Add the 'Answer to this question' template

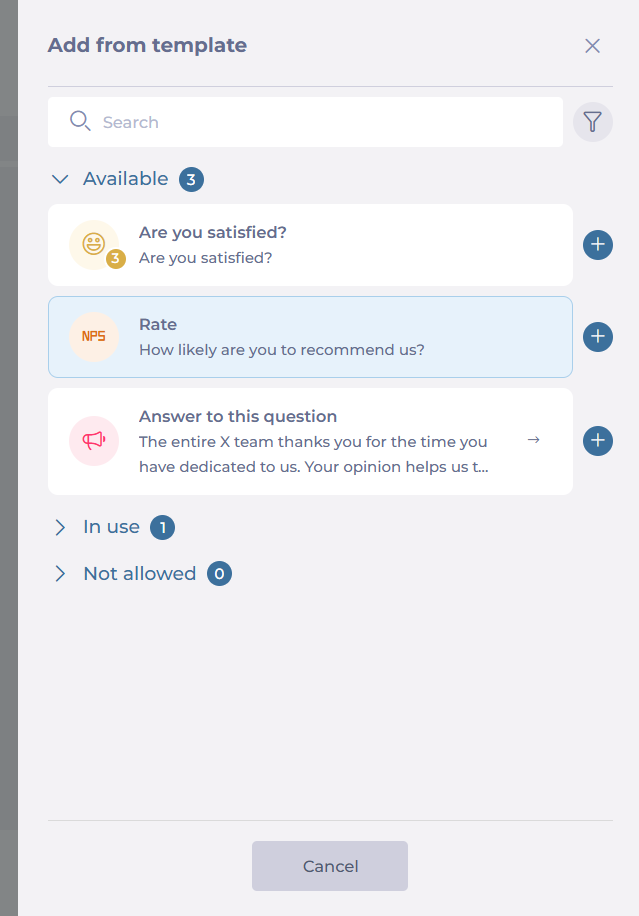(x=598, y=440)
